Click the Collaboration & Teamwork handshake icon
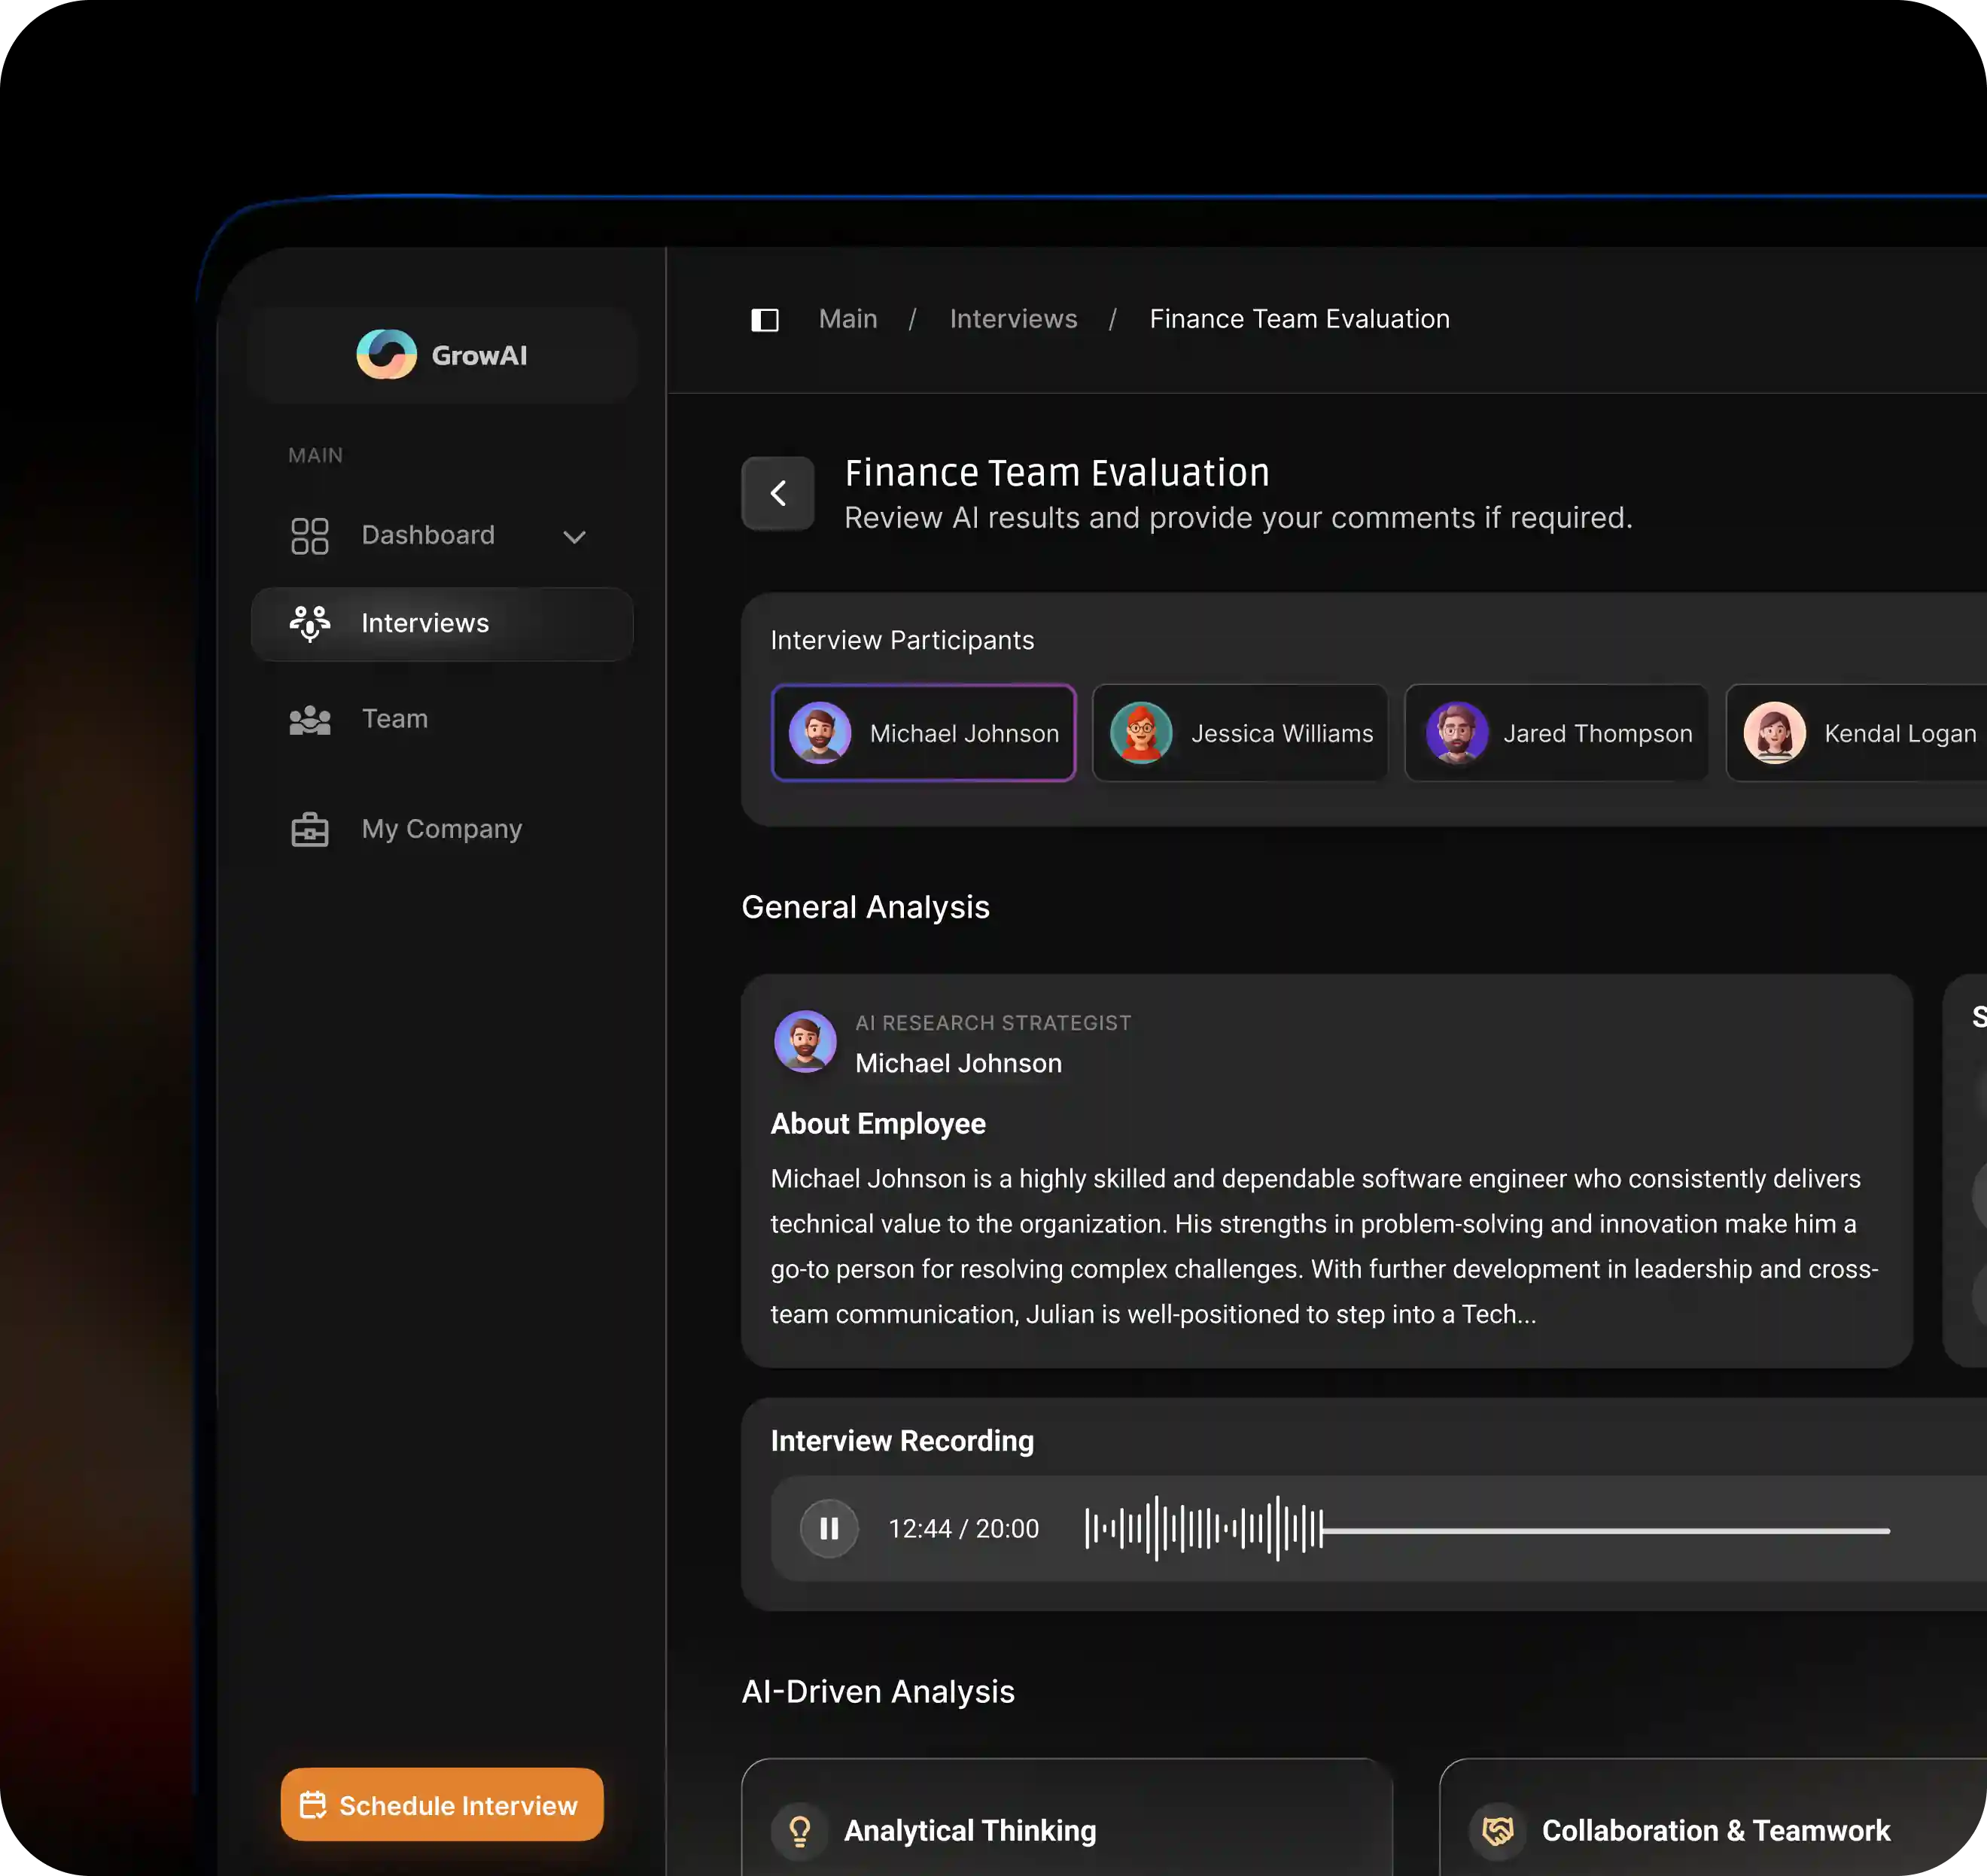1987x1876 pixels. tap(1497, 1831)
